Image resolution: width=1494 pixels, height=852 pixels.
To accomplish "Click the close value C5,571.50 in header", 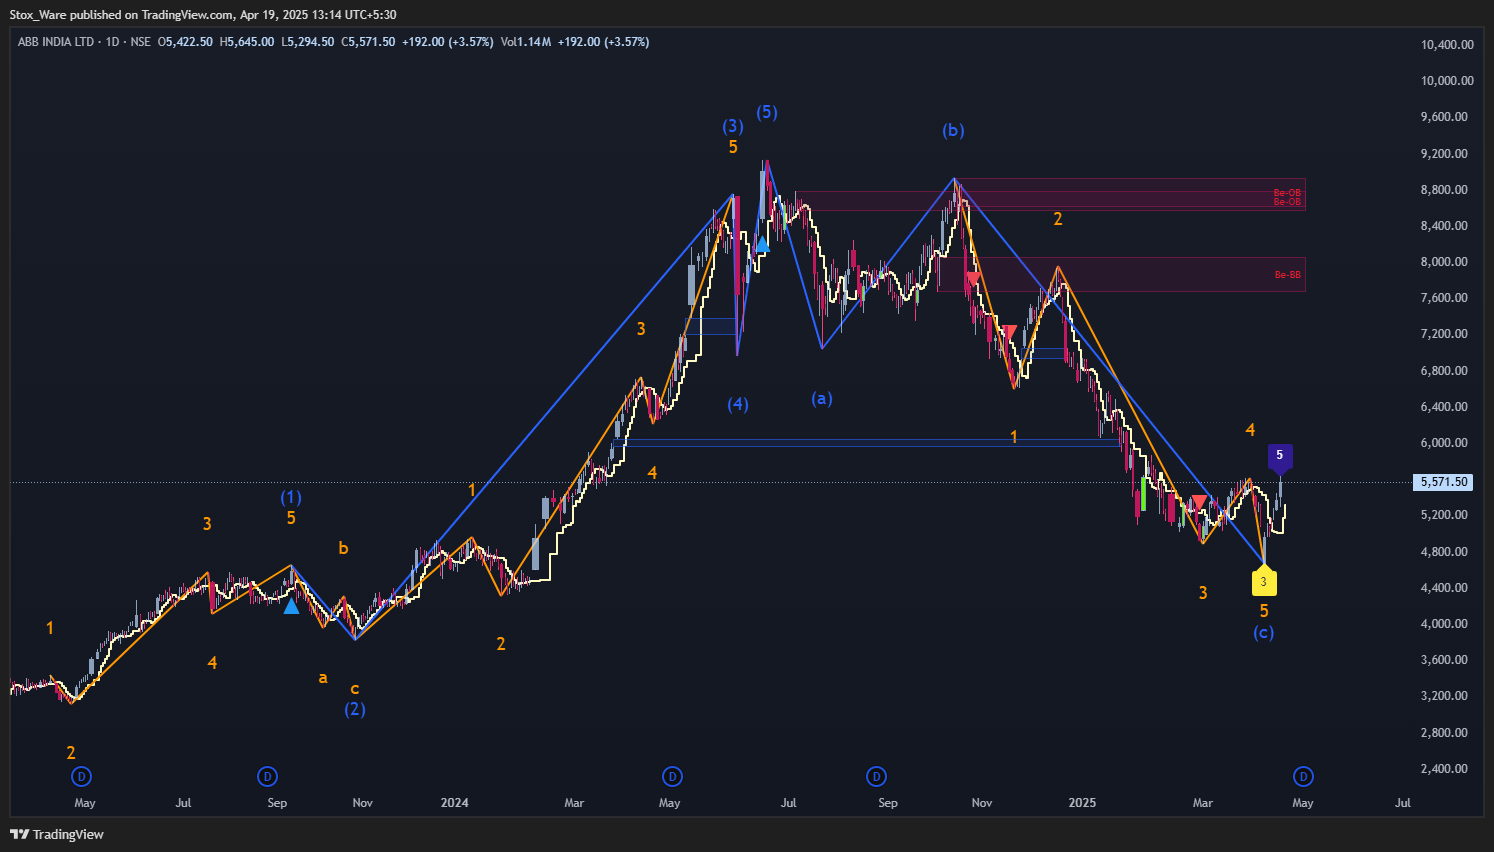I will pos(368,42).
